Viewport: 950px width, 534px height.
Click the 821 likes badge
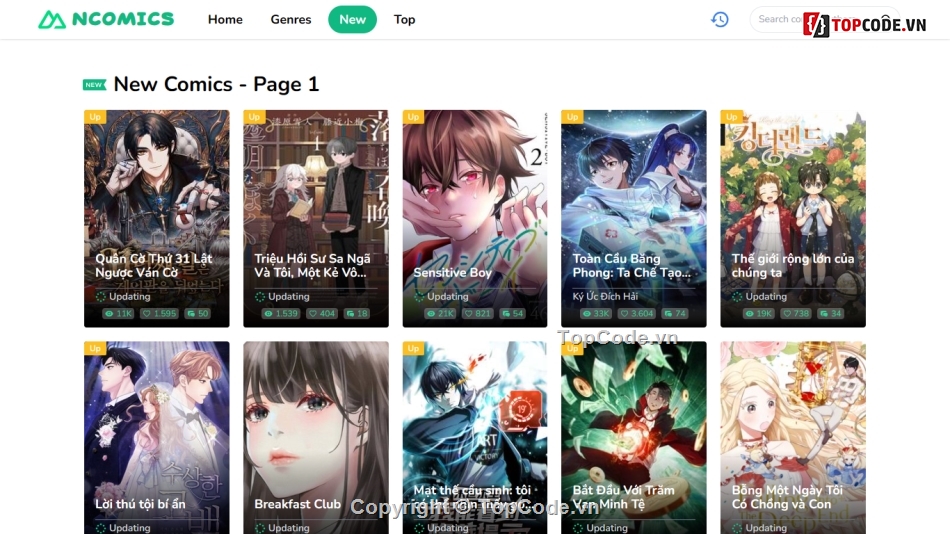click(477, 313)
